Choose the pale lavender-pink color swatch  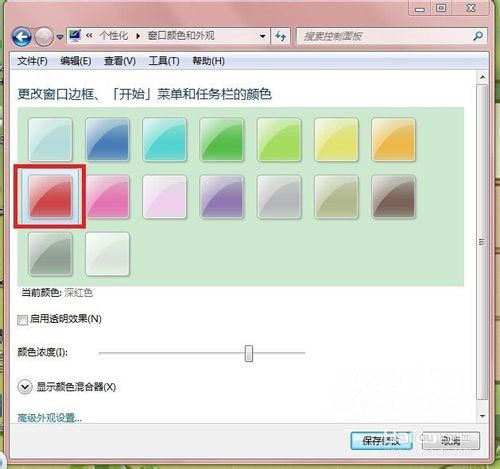pos(165,197)
